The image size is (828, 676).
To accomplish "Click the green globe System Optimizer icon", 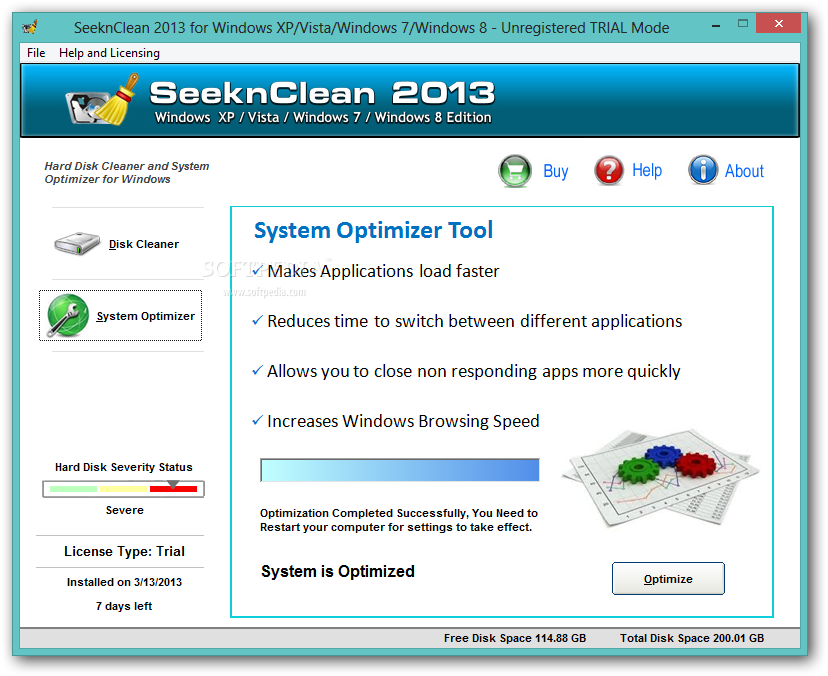I will (x=68, y=315).
